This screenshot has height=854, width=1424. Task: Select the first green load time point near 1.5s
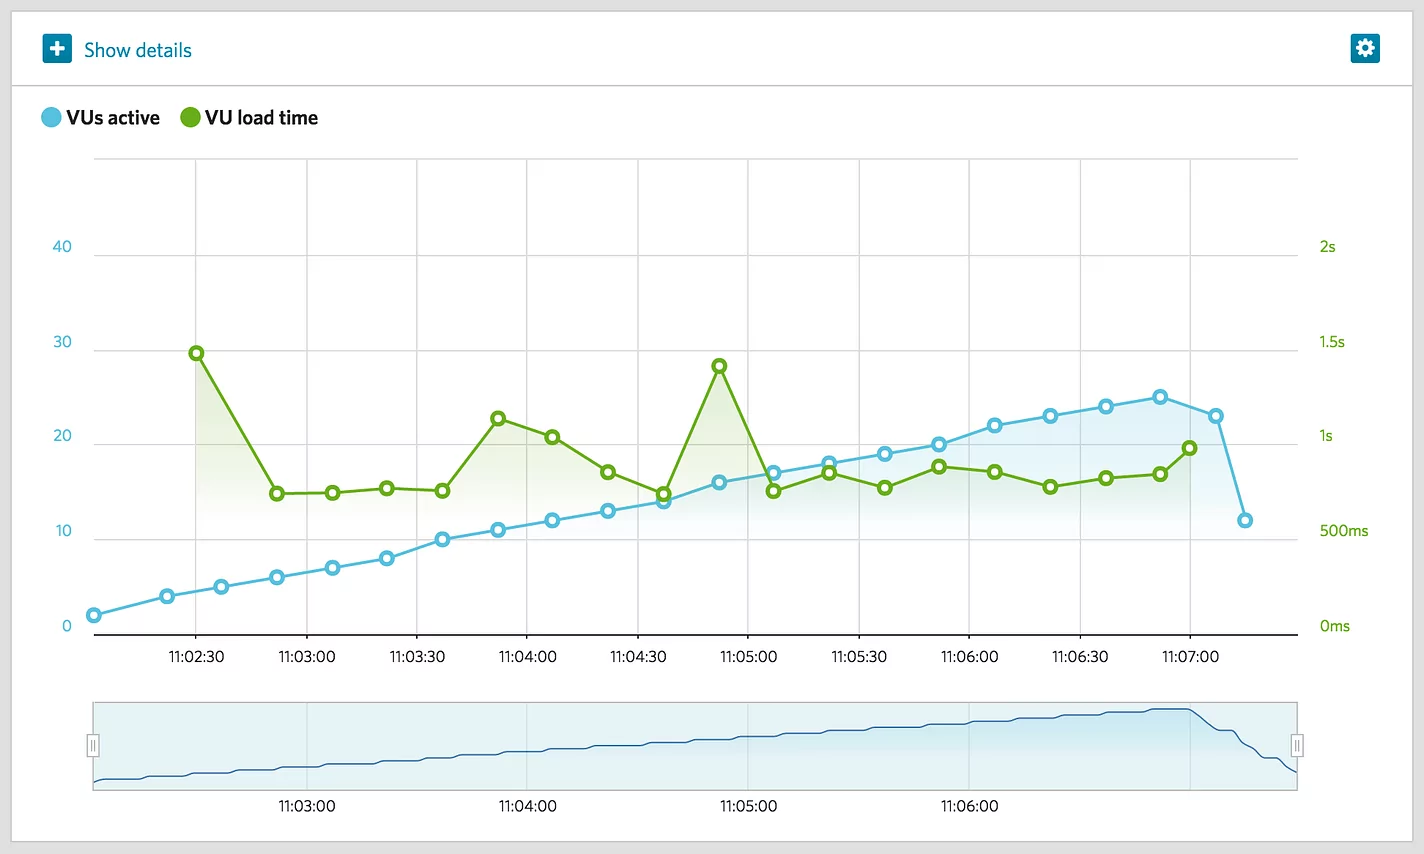point(196,353)
